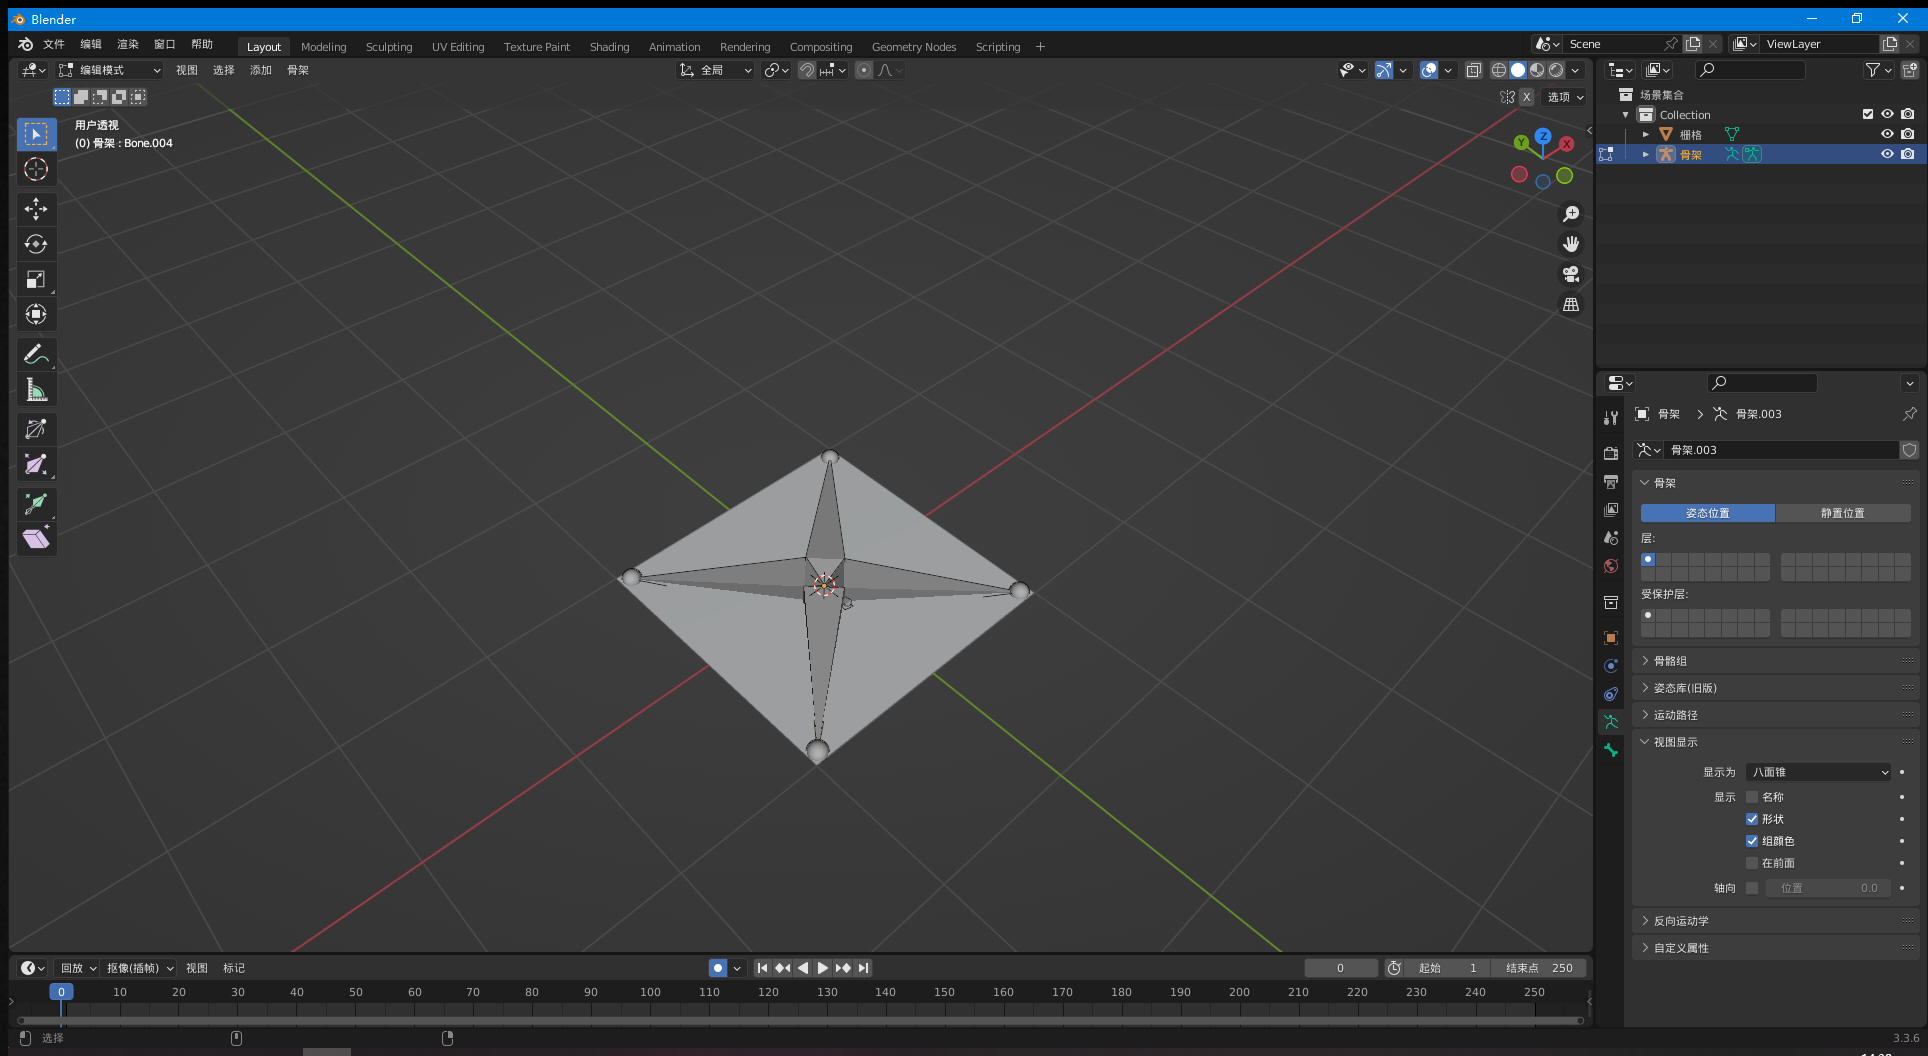Image resolution: width=1928 pixels, height=1056 pixels.
Task: Play the animation forward
Action: point(822,968)
